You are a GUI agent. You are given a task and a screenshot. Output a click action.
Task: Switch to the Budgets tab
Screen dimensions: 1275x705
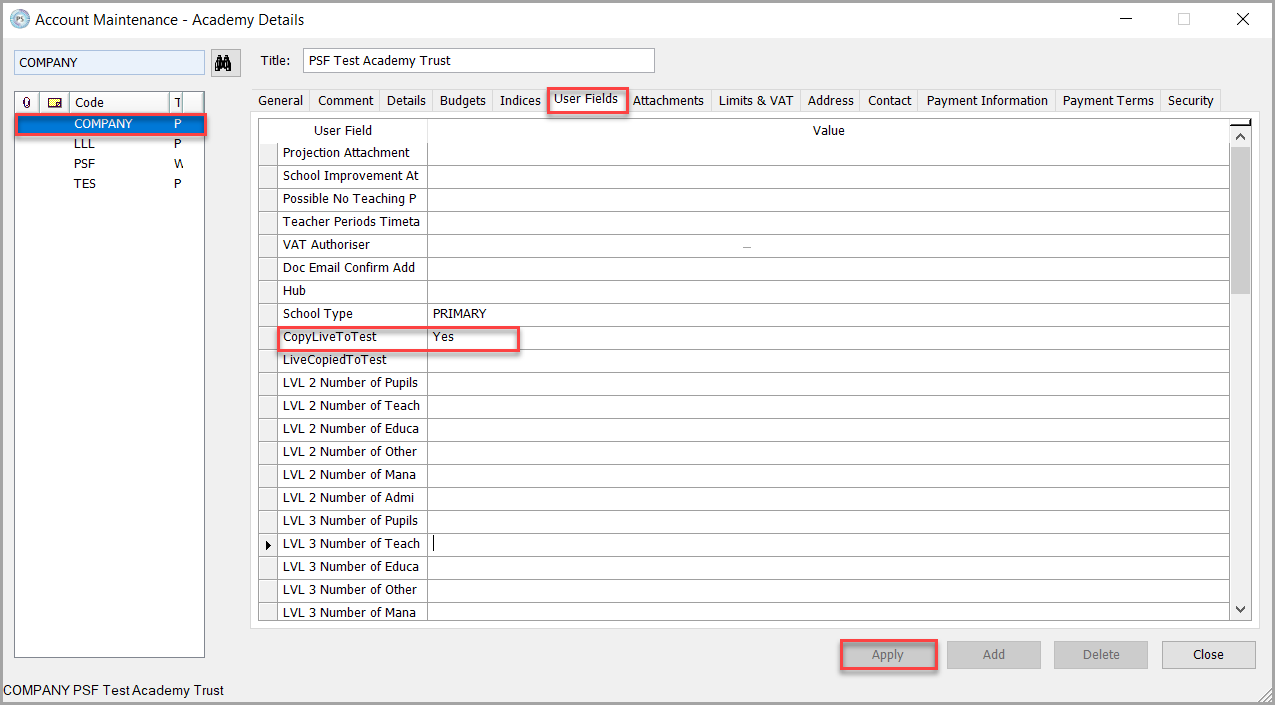[x=462, y=101]
